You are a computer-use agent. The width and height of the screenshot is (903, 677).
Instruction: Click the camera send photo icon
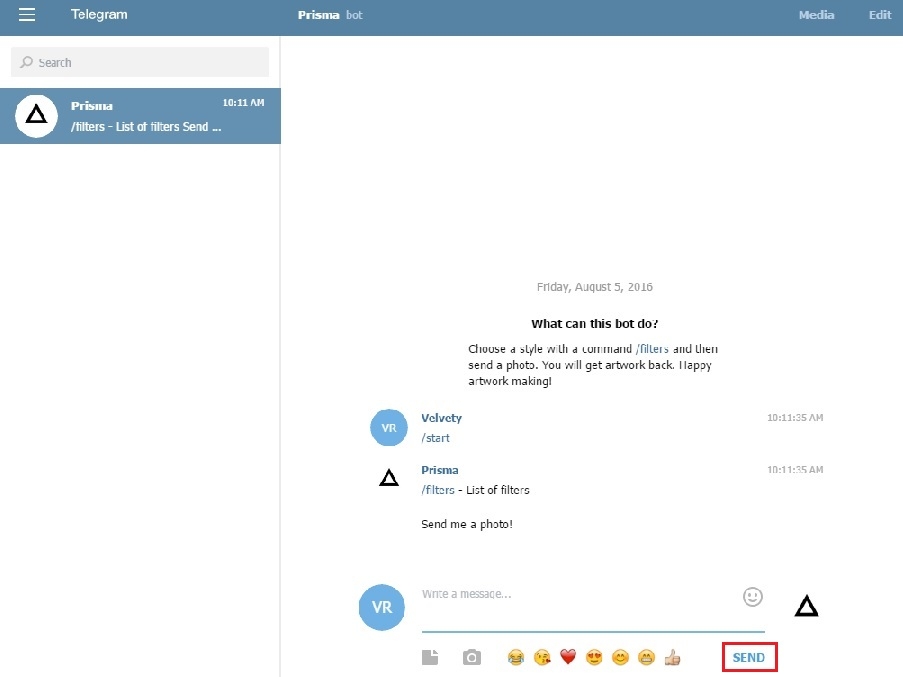click(x=472, y=657)
